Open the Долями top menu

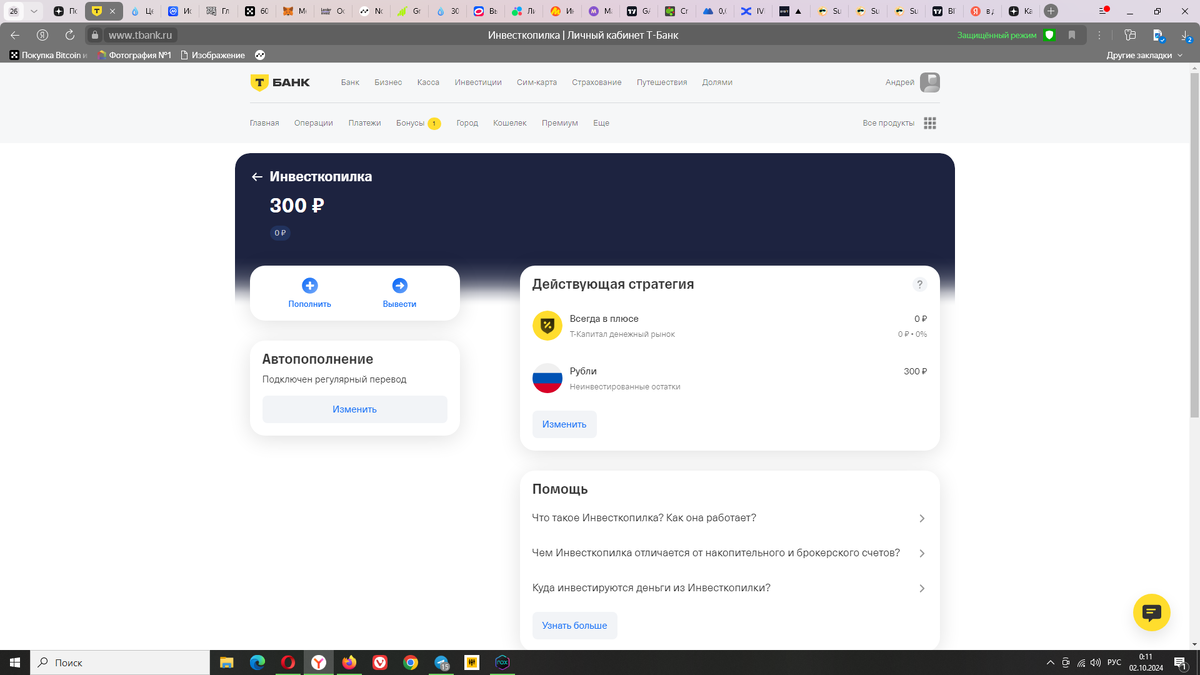717,82
